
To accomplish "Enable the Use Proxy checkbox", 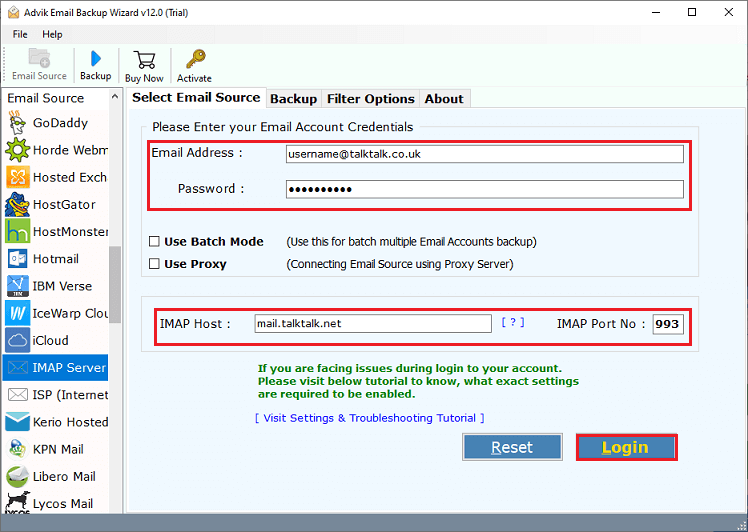I will [154, 264].
